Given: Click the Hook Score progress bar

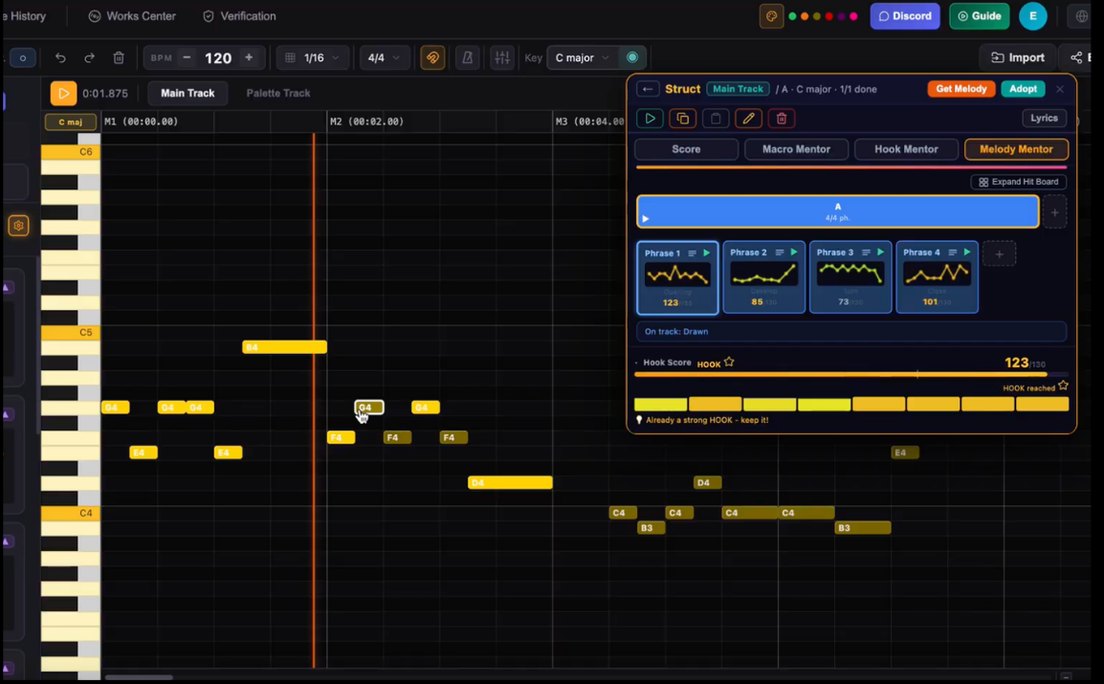Looking at the screenshot, I should click(x=851, y=374).
